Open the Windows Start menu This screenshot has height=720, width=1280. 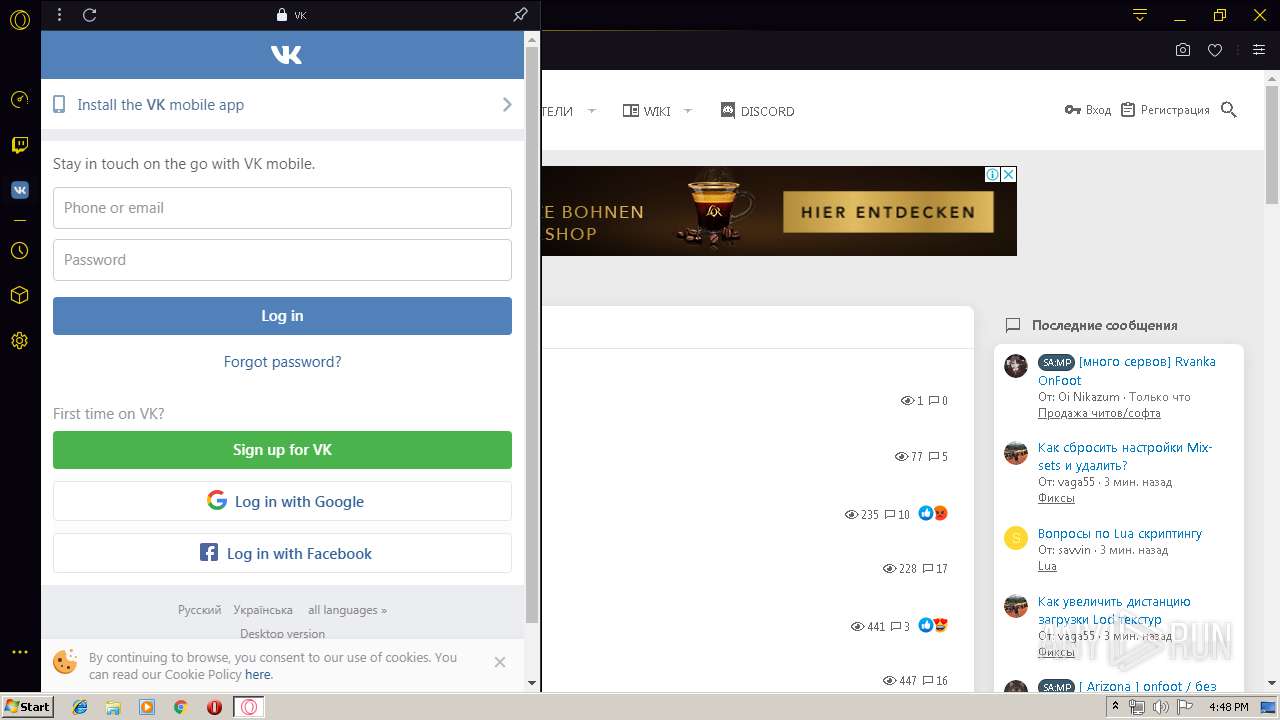point(27,707)
